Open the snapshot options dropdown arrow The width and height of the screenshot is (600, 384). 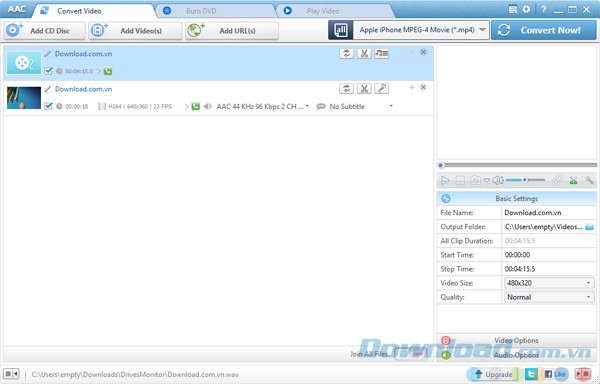coord(486,180)
